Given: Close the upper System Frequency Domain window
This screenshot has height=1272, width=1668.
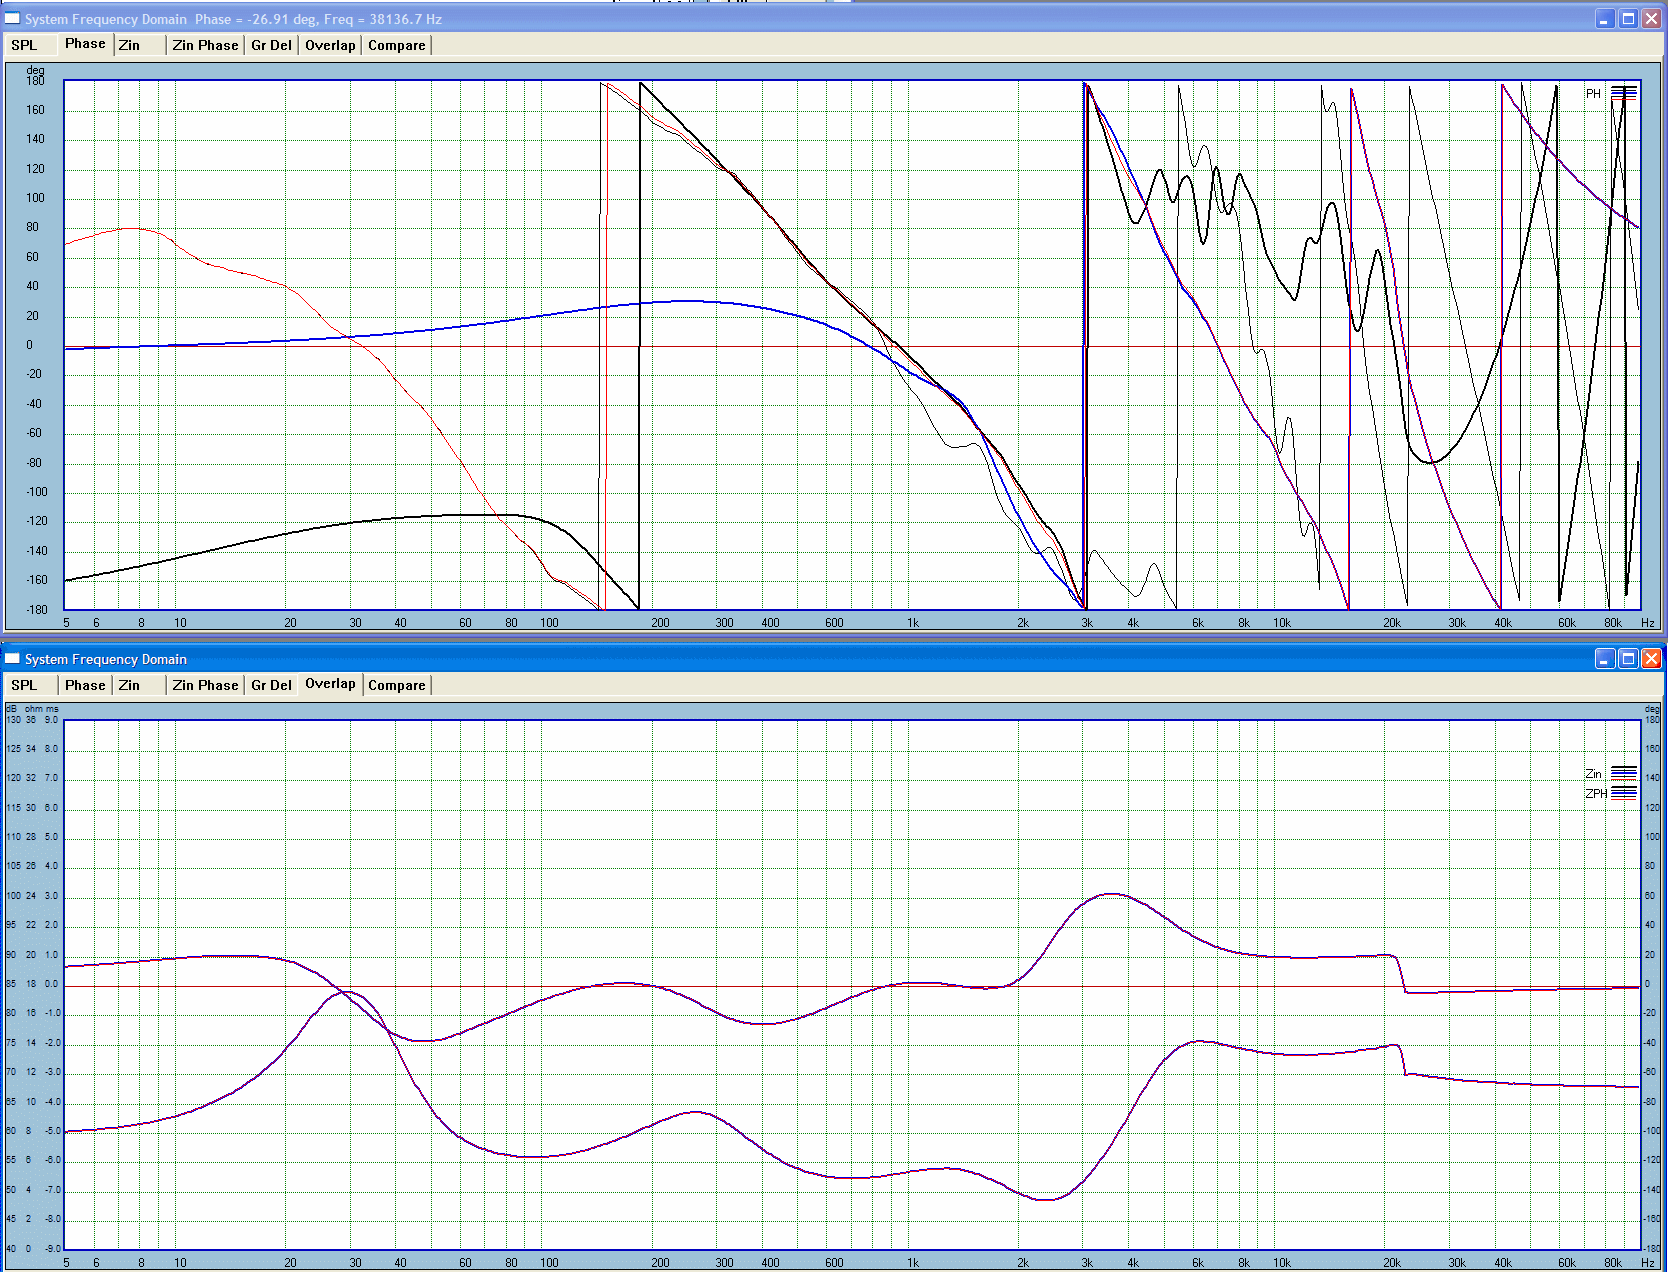Looking at the screenshot, I should [1651, 19].
